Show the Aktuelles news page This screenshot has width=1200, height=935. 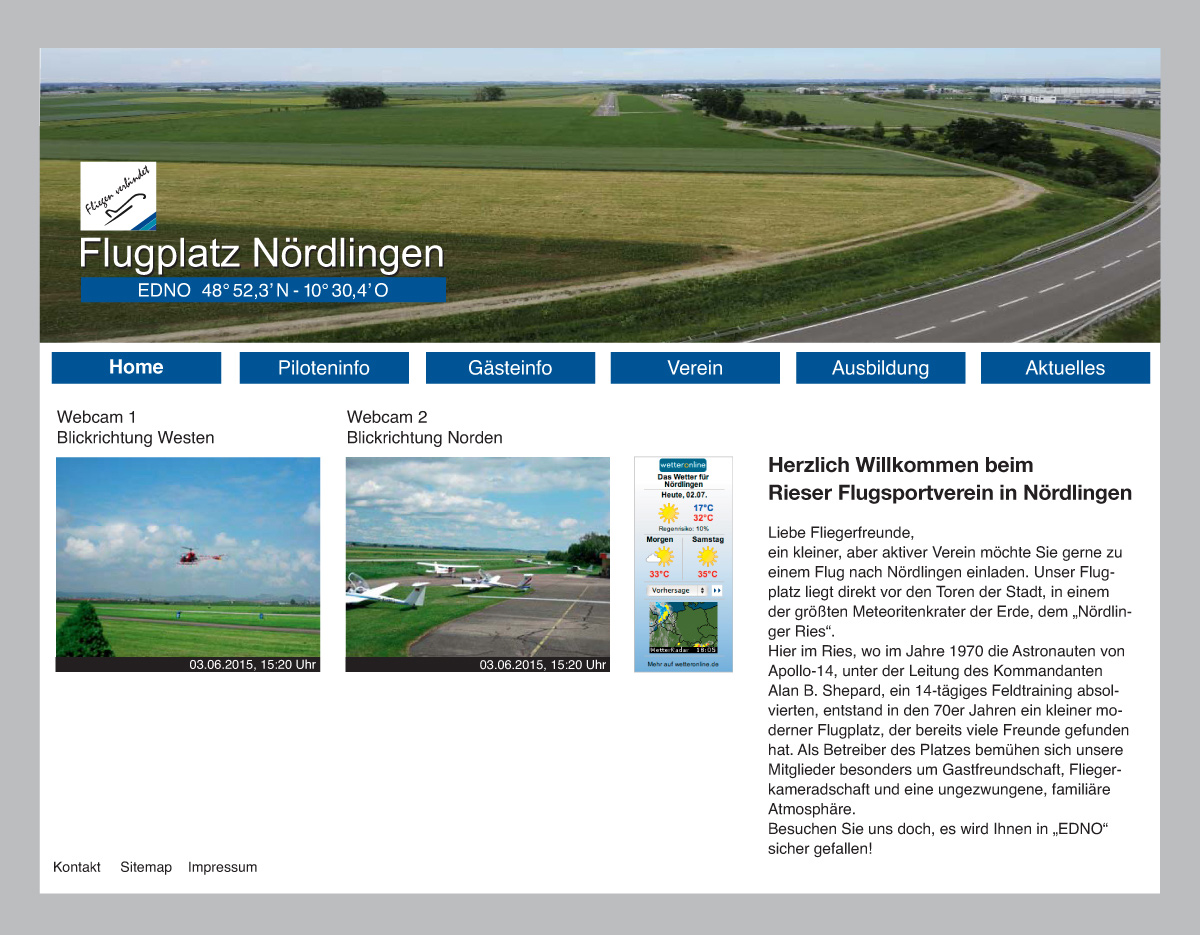[1065, 368]
